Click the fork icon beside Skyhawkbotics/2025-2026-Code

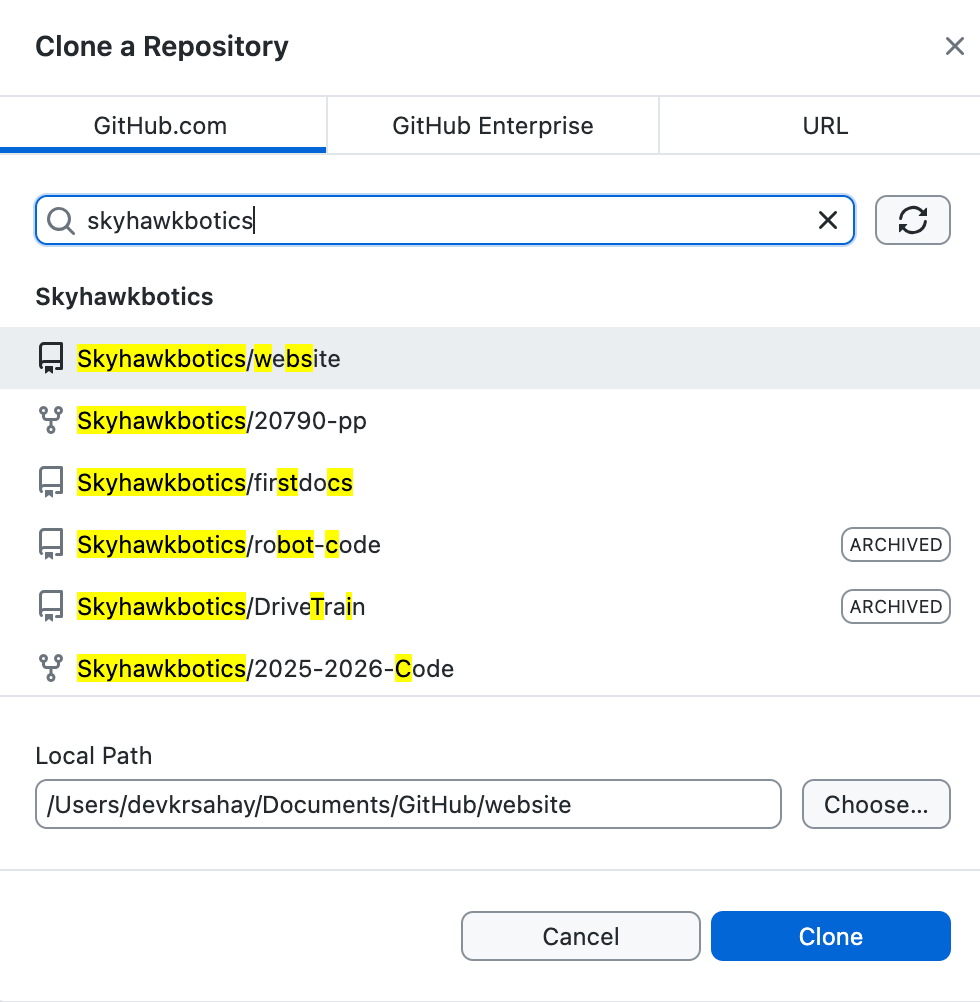50,668
